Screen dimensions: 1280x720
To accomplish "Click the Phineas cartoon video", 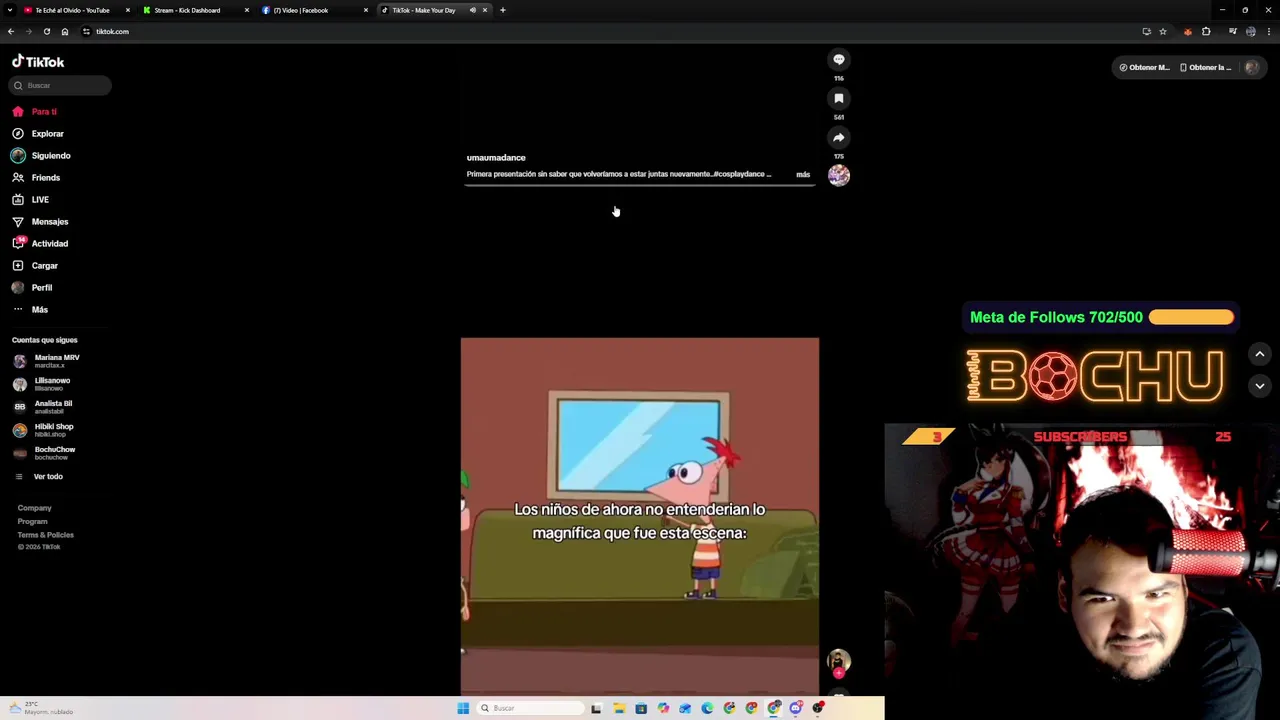I will tap(640, 515).
